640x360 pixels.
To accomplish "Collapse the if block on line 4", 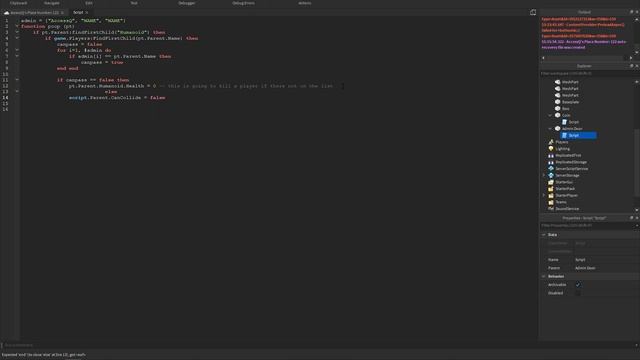I will pyautogui.click(x=17, y=38).
